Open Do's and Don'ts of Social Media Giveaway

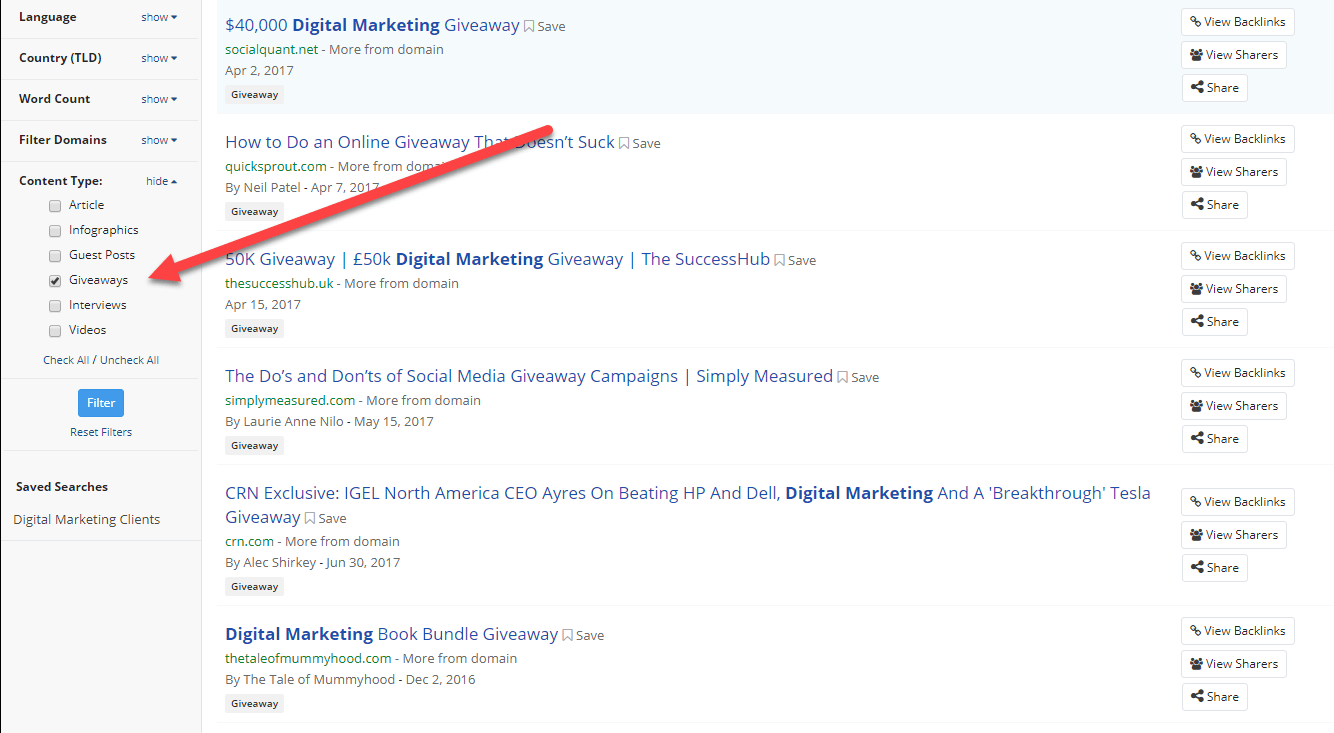(x=529, y=376)
